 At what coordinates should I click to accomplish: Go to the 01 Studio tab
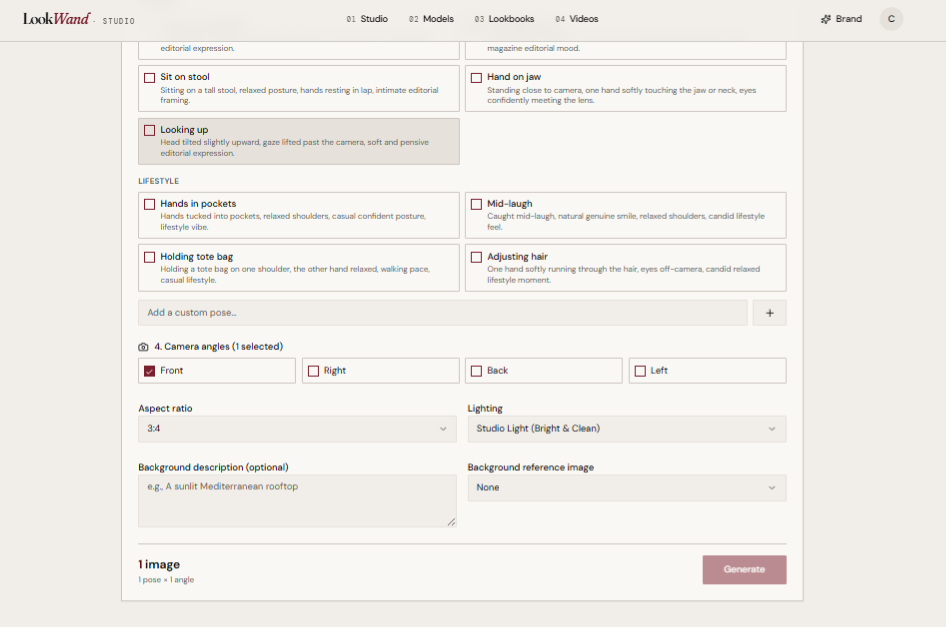[x=367, y=19]
